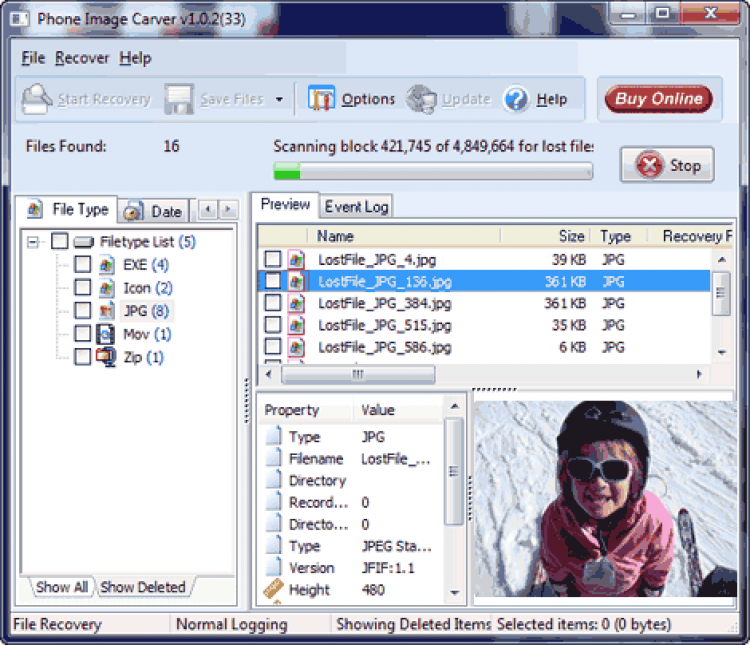Switch to the Date tab

coord(154,211)
